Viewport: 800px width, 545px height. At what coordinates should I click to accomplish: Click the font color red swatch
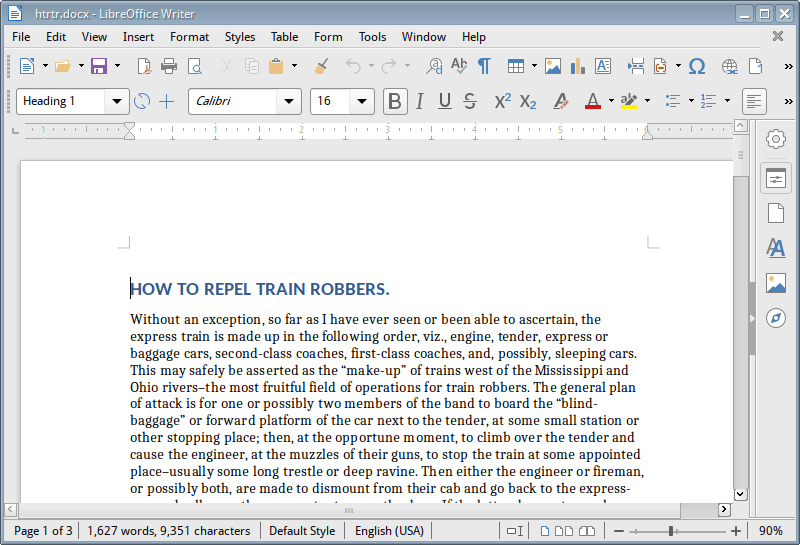(x=591, y=101)
